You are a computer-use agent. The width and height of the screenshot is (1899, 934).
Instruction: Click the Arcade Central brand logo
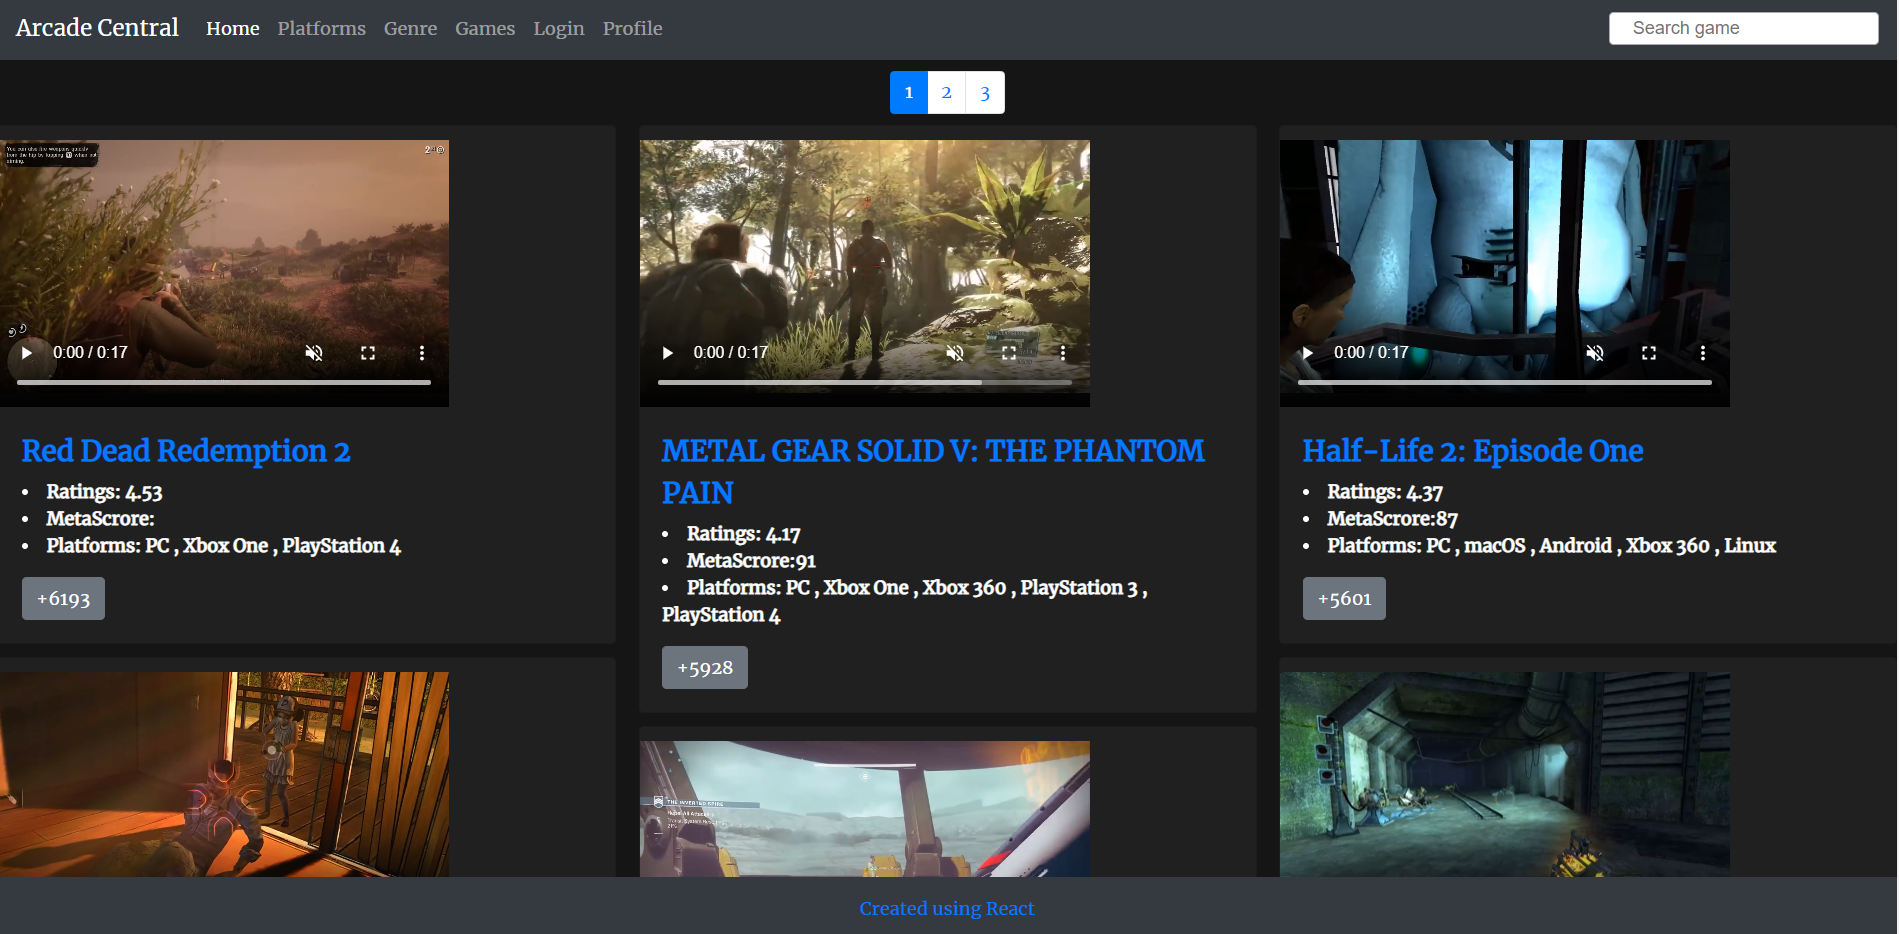click(x=97, y=28)
